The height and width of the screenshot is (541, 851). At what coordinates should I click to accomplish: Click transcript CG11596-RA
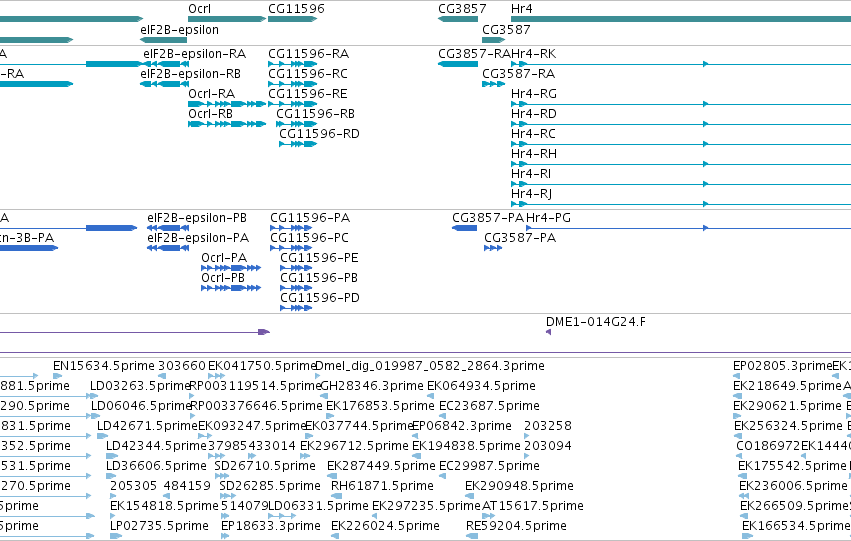[x=309, y=54]
